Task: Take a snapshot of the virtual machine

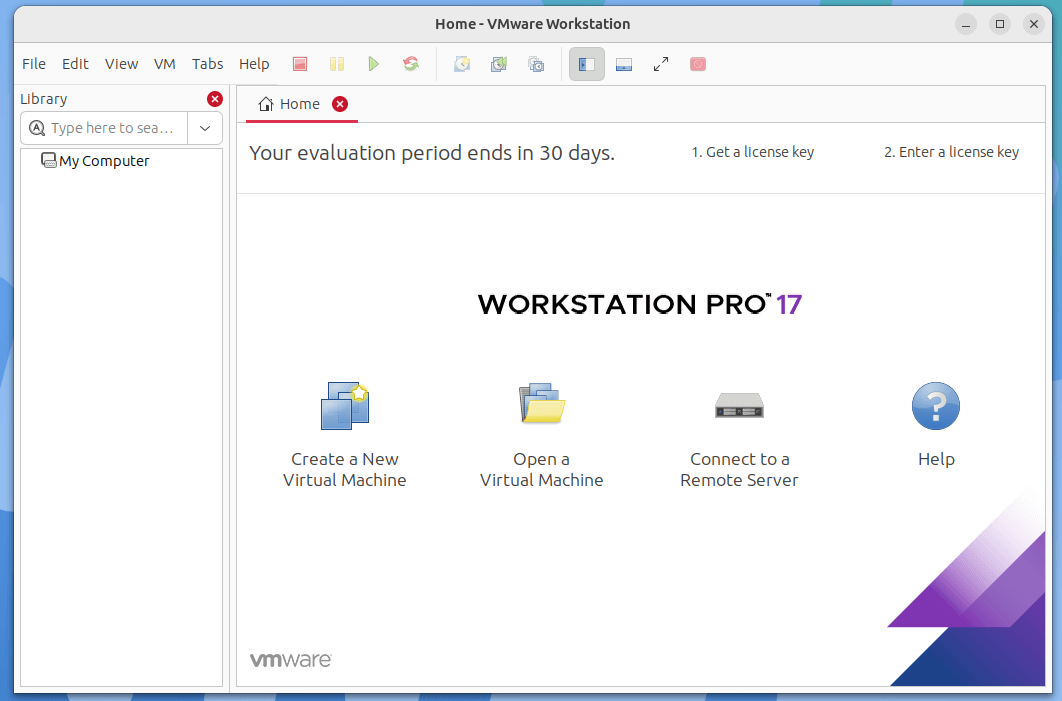Action: coord(461,63)
